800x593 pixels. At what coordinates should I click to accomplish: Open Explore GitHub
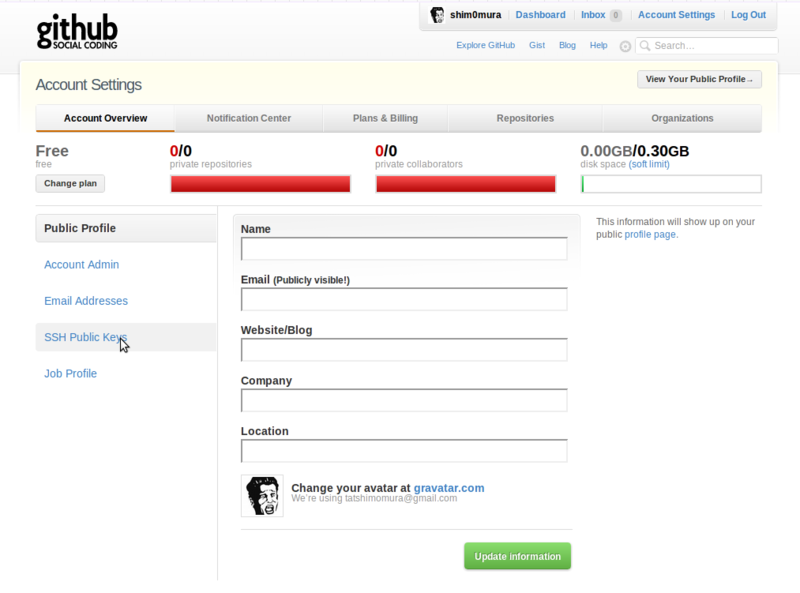tap(486, 45)
